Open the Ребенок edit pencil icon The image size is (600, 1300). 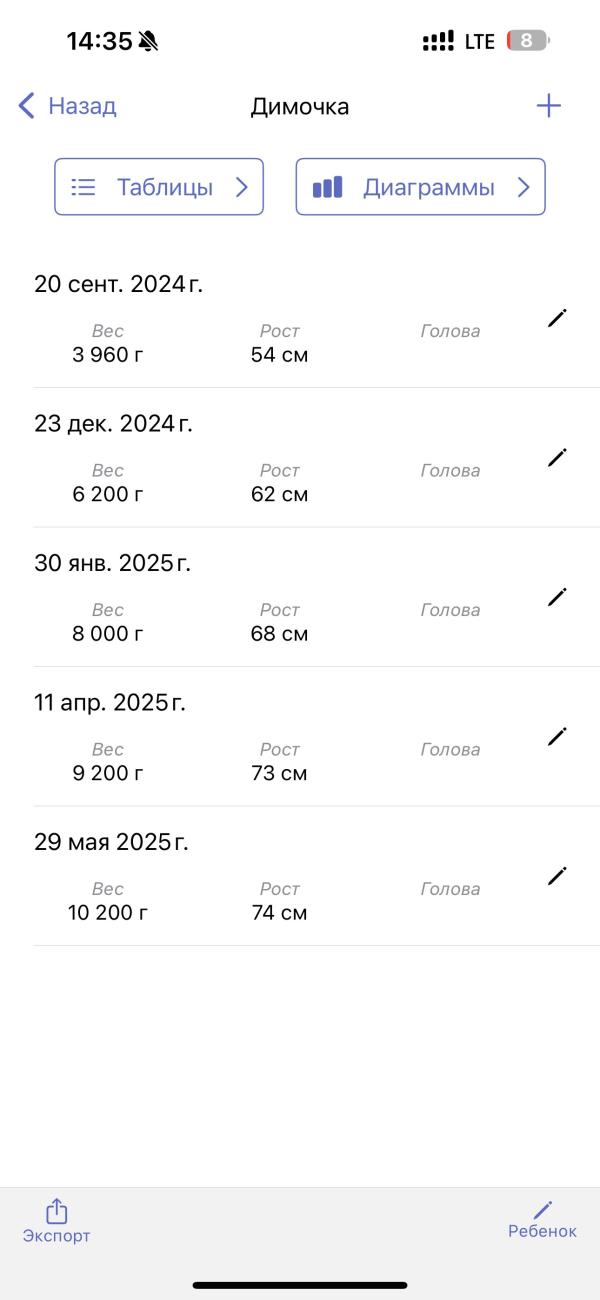tap(542, 1210)
